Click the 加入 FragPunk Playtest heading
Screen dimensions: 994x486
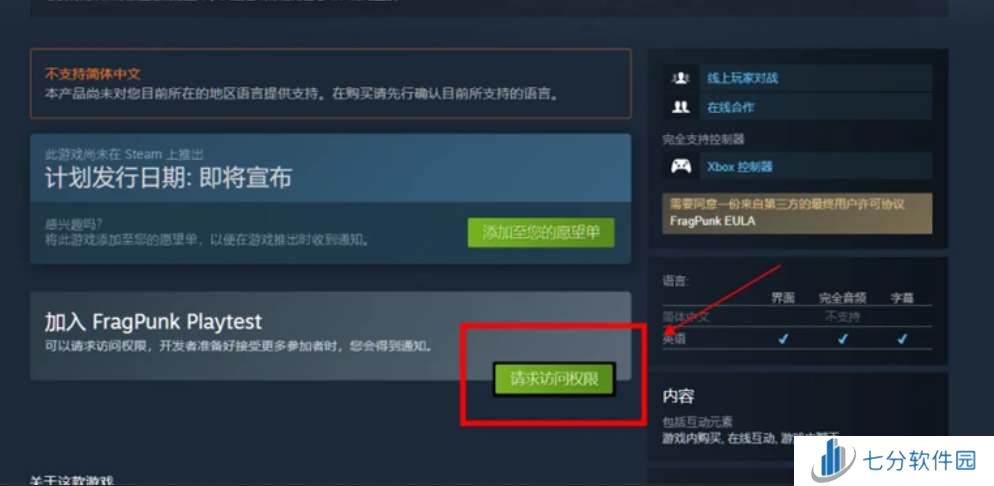coord(153,322)
